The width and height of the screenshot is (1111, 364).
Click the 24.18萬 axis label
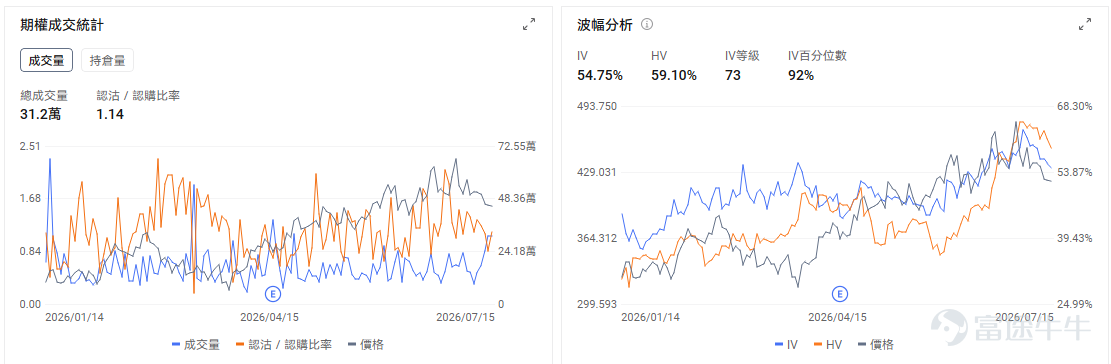click(x=517, y=251)
